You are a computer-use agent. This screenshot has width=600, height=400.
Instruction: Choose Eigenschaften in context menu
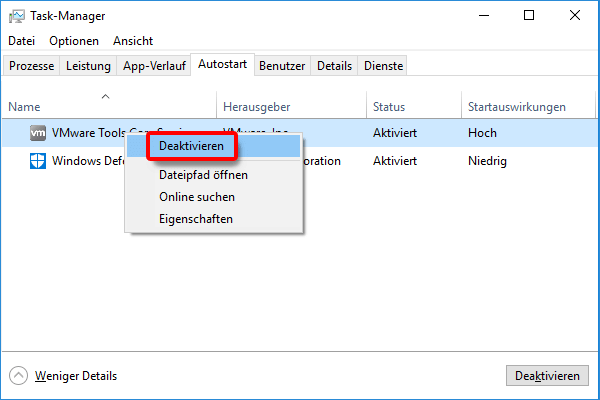pyautogui.click(x=214, y=219)
